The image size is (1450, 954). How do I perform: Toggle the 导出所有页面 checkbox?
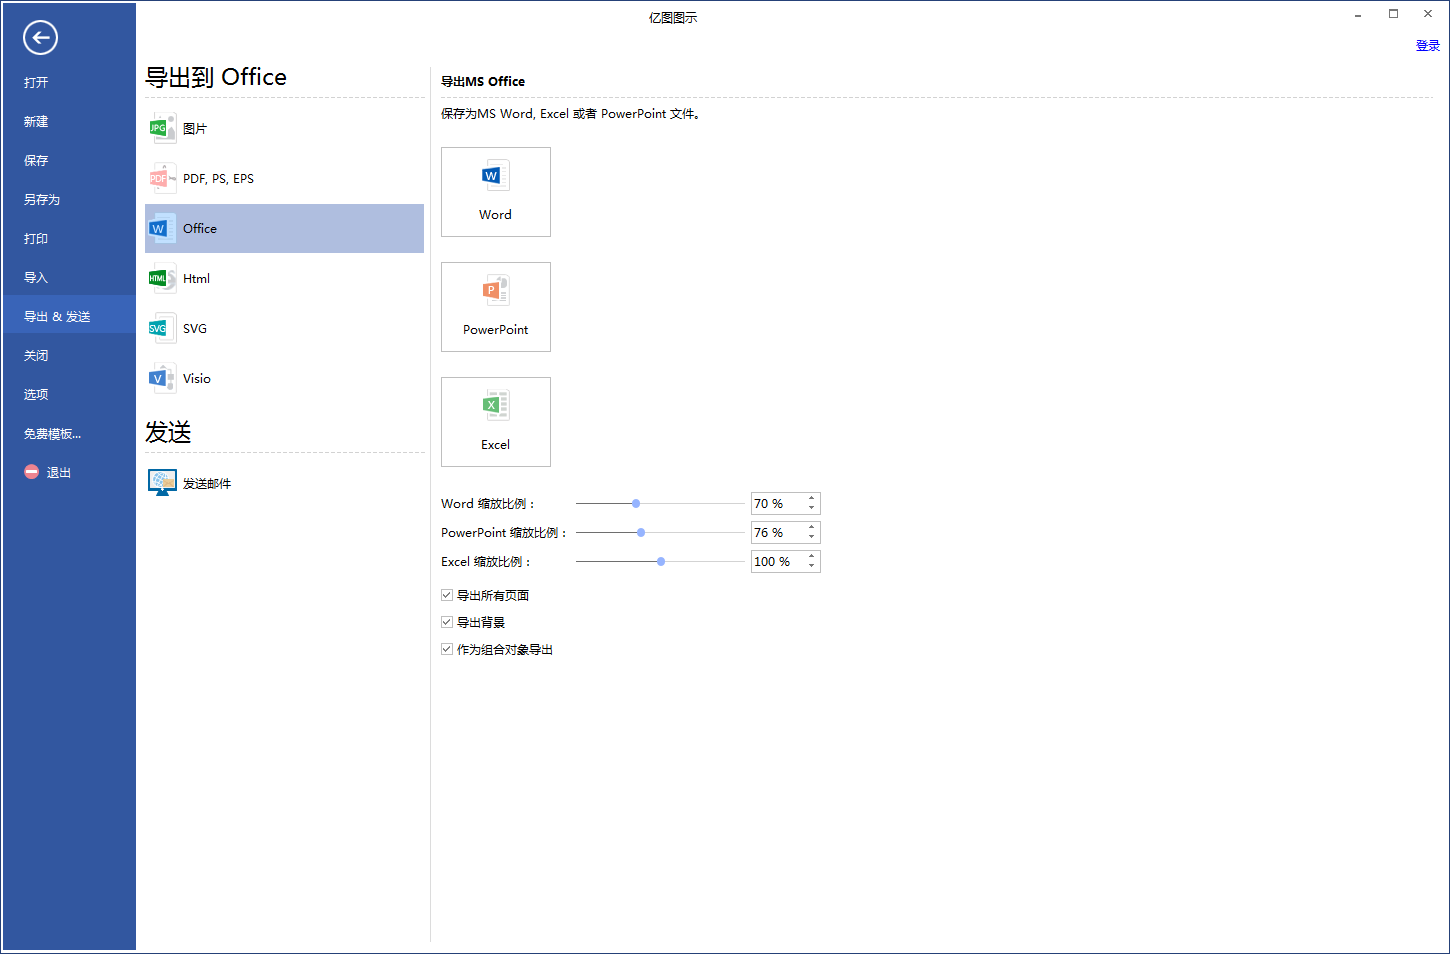tap(447, 595)
